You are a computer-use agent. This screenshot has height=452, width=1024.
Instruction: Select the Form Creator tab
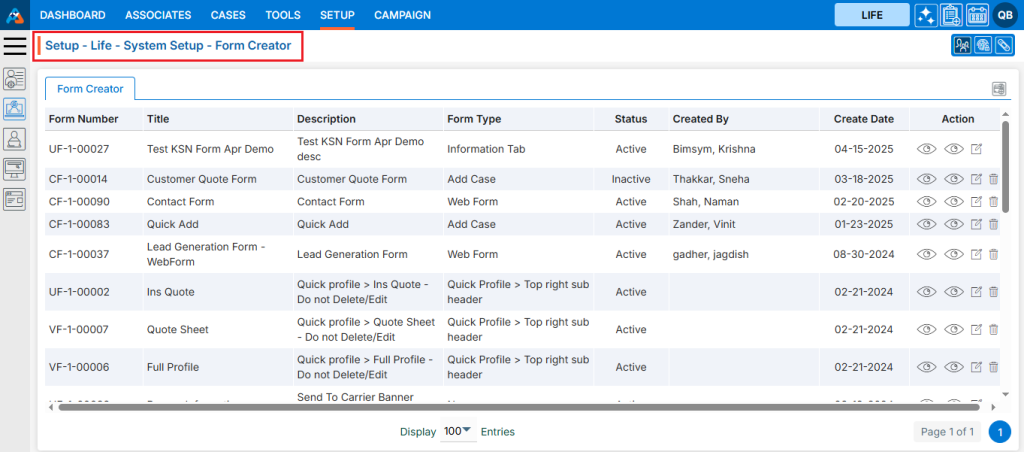click(x=90, y=89)
